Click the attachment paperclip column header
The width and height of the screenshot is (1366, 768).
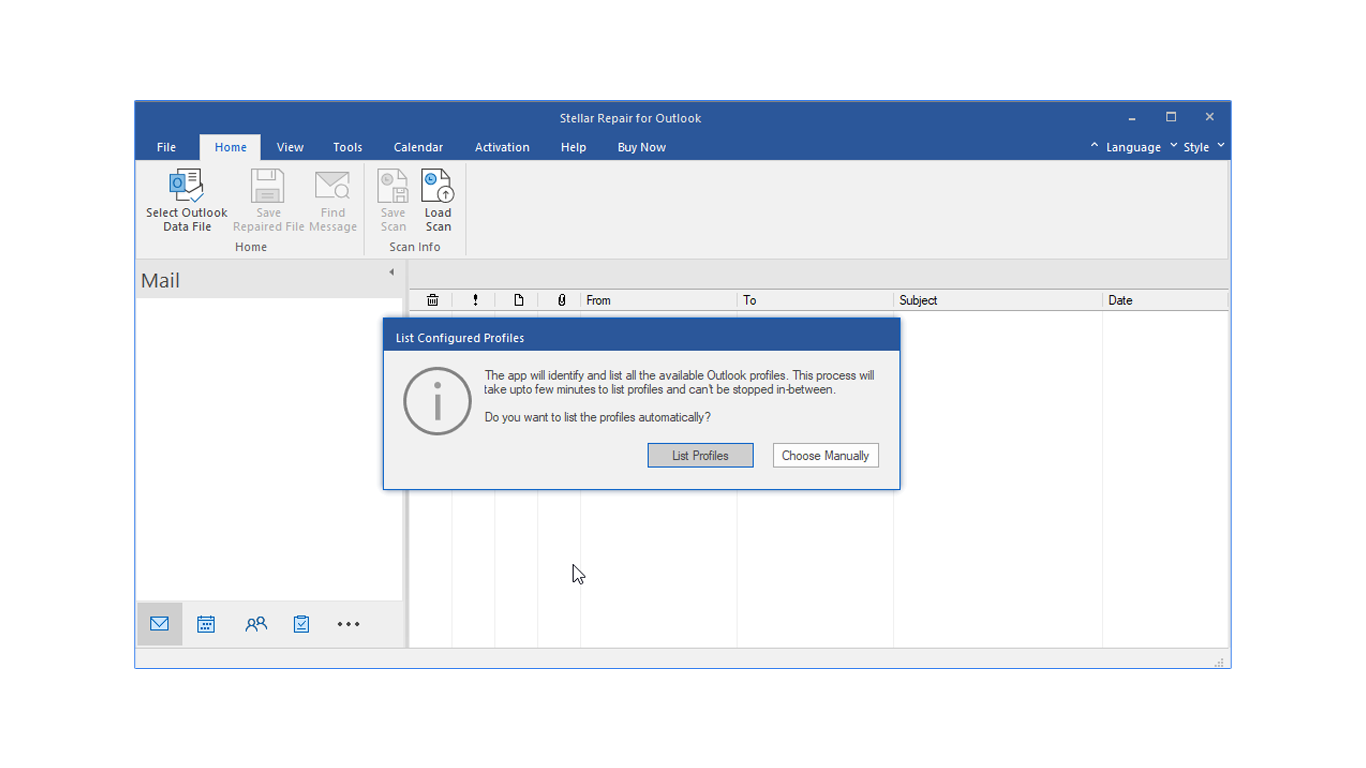tap(561, 300)
